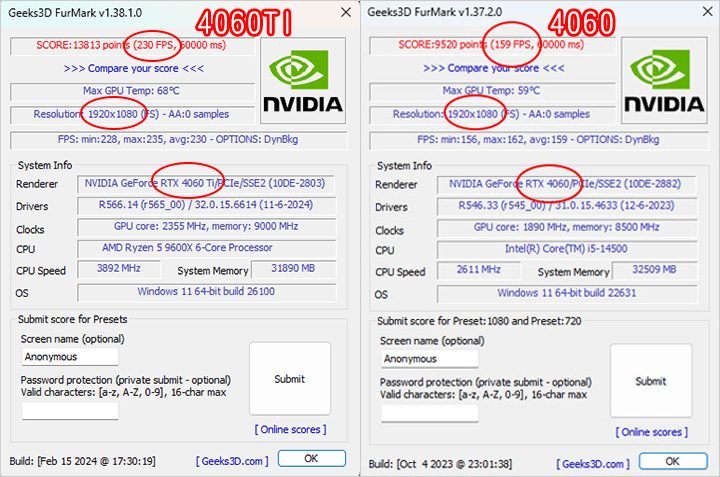Click the NVIDIA logo in the v1.38.1.0 window
This screenshot has height=477, width=720.
click(303, 81)
